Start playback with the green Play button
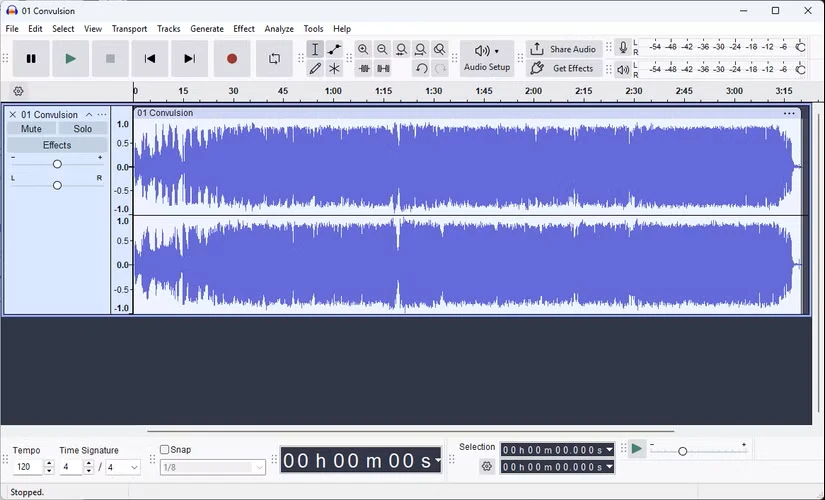 pos(71,58)
